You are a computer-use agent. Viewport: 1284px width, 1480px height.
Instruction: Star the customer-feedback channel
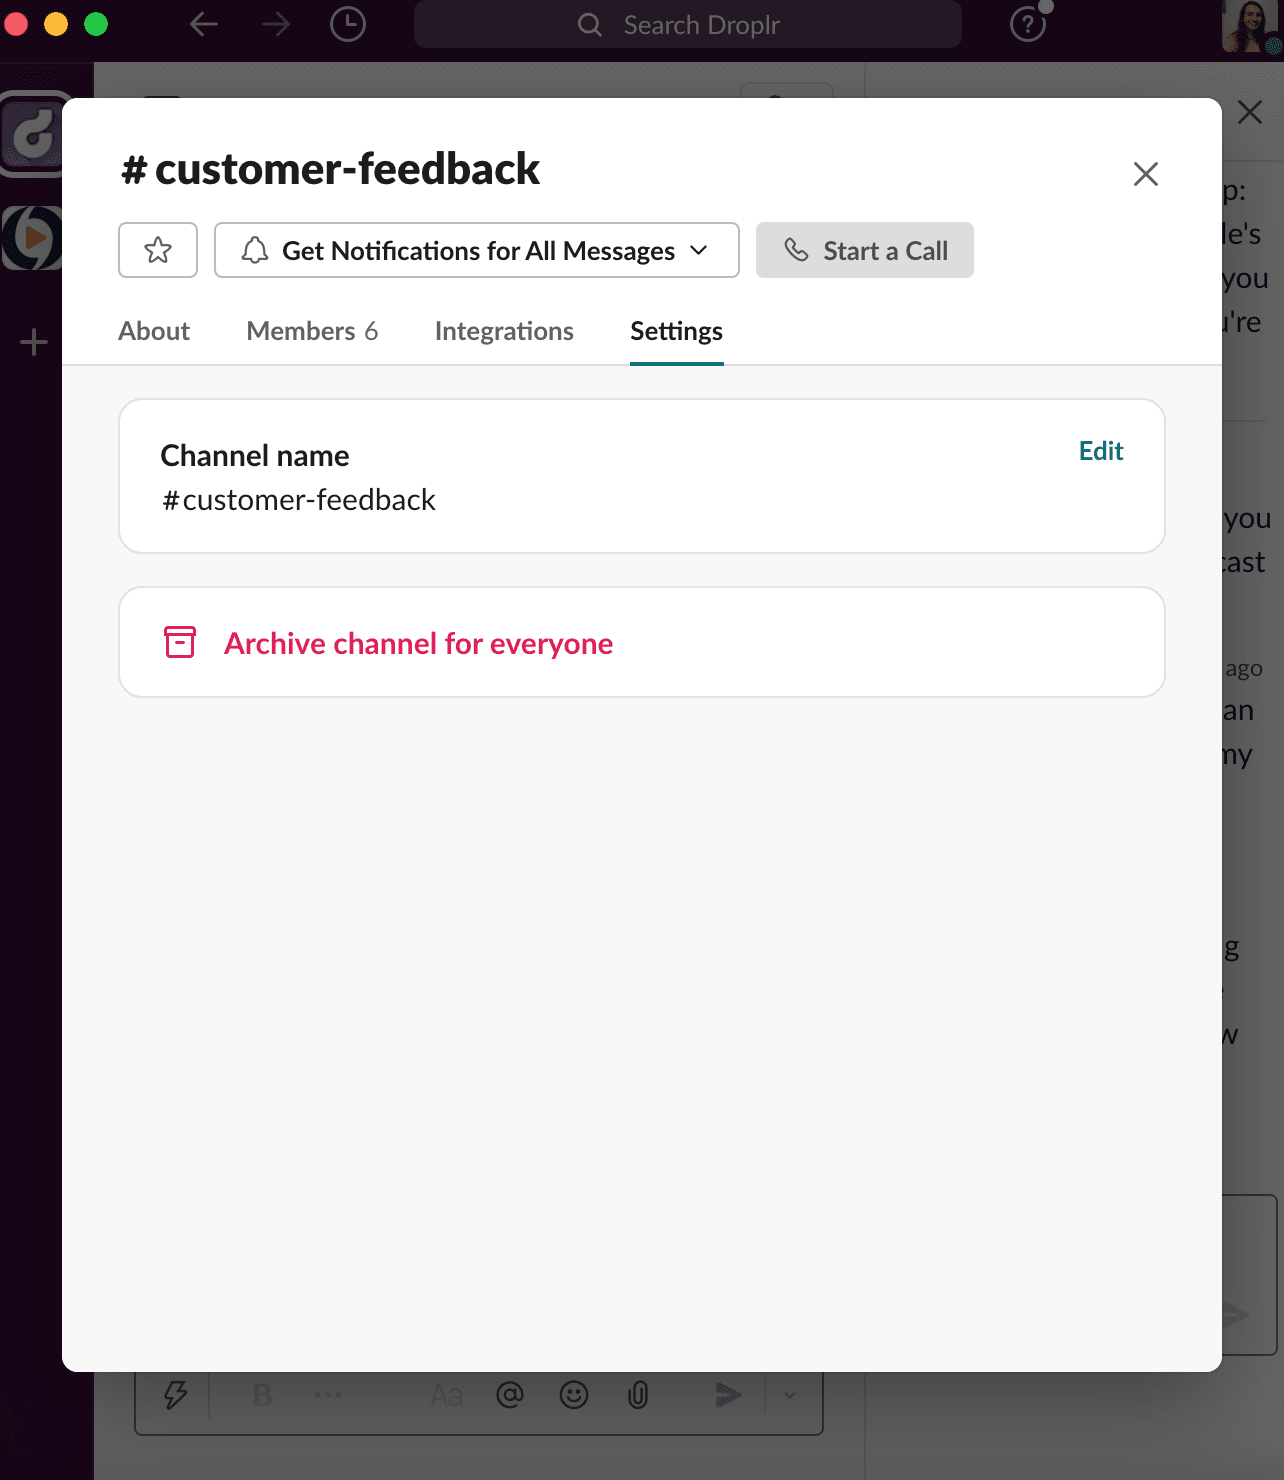click(x=157, y=250)
